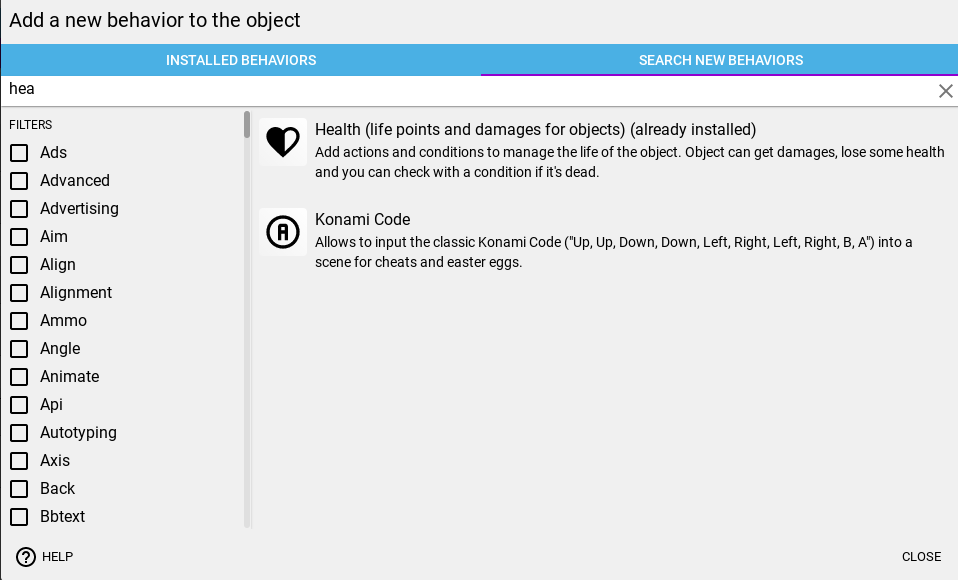Toggle the Aim filter checkbox
The image size is (958, 580).
click(19, 237)
